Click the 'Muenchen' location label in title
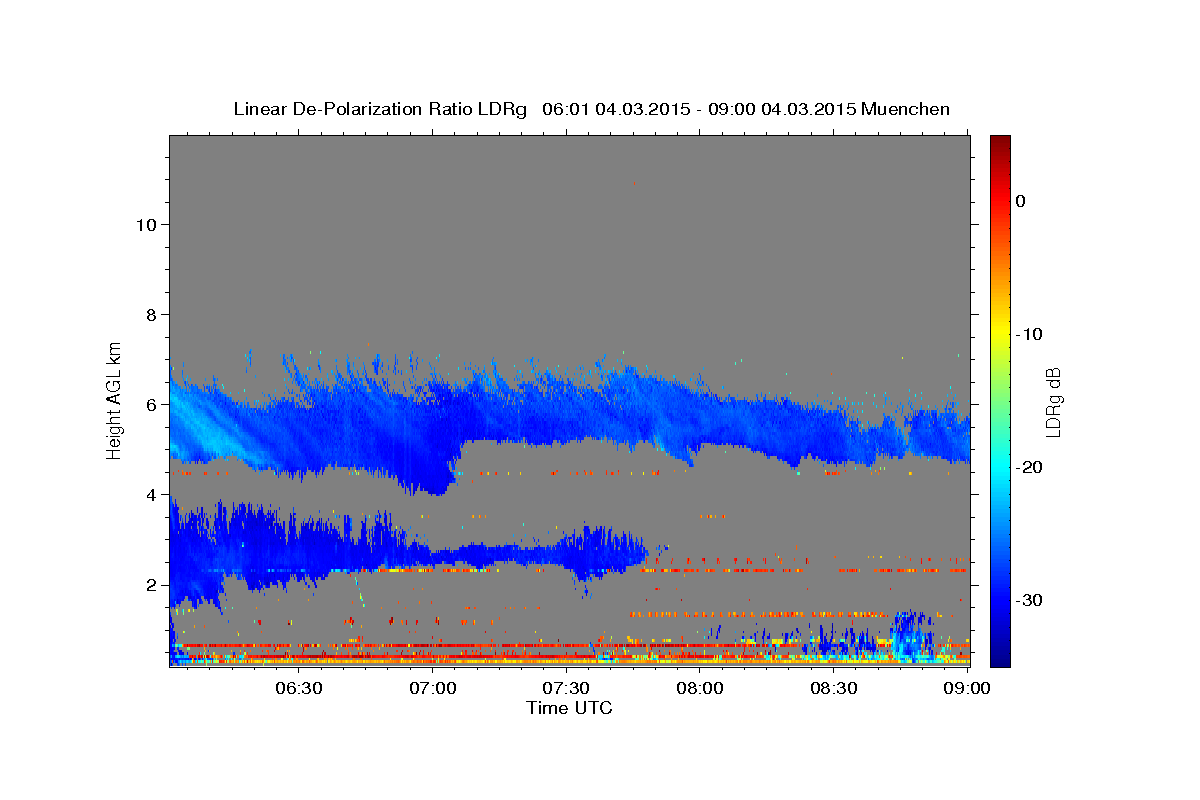The width and height of the screenshot is (1200, 800). [x=906, y=109]
